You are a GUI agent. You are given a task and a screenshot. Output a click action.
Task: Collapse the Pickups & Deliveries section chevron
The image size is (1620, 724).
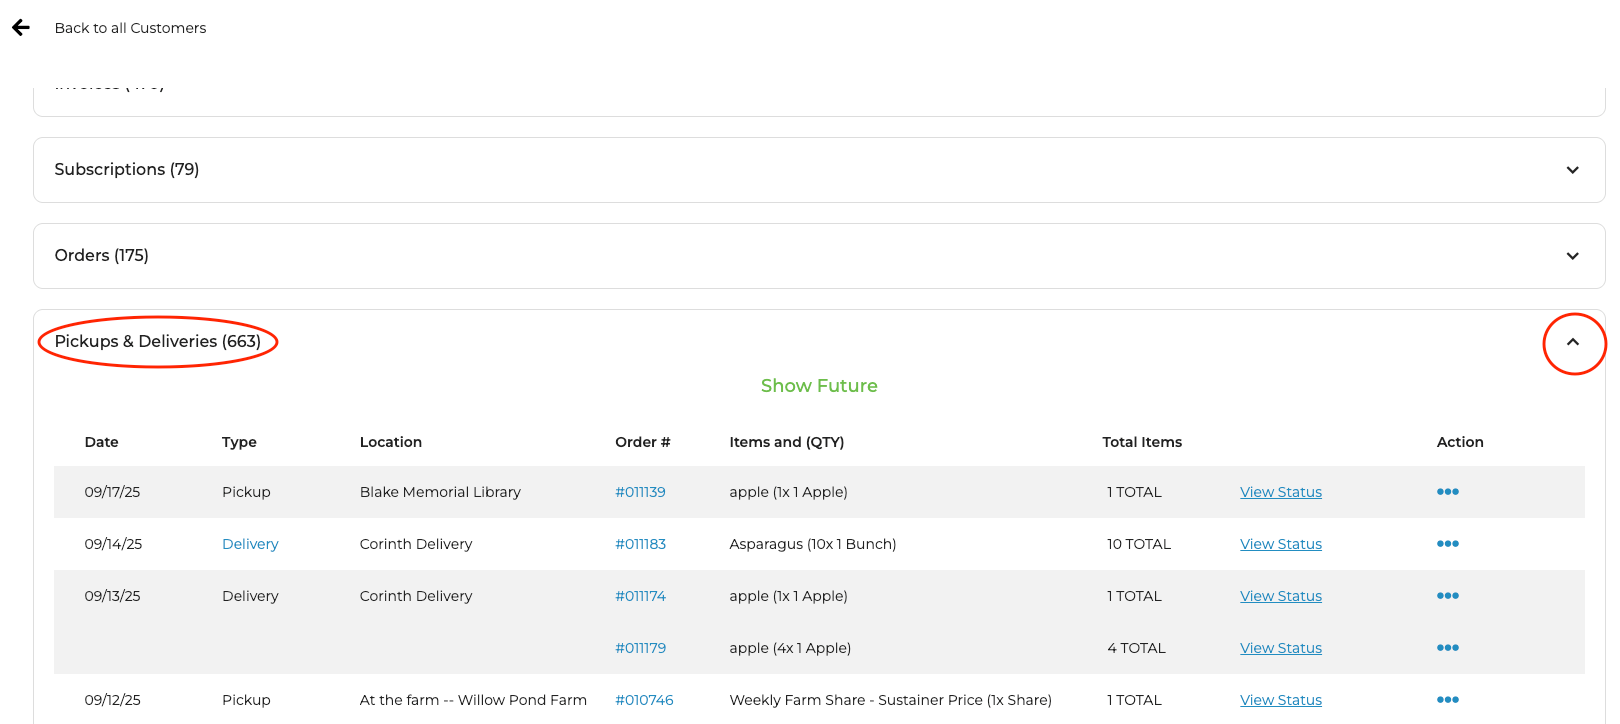click(1572, 342)
